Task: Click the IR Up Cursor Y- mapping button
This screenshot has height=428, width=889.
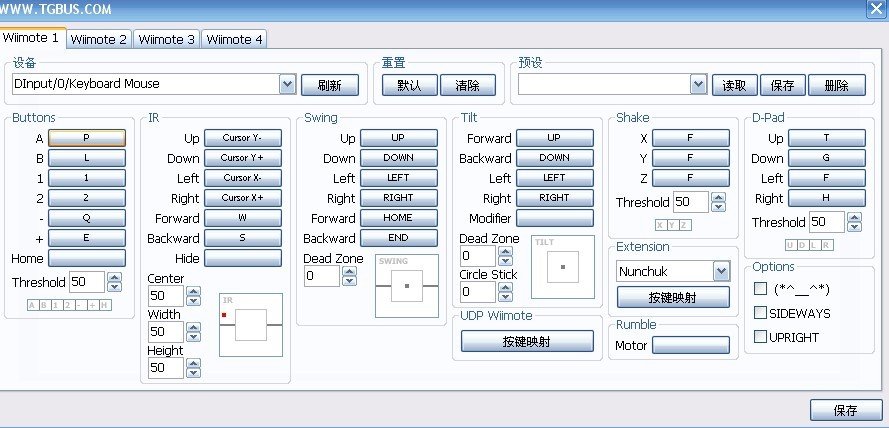Action: [242, 138]
